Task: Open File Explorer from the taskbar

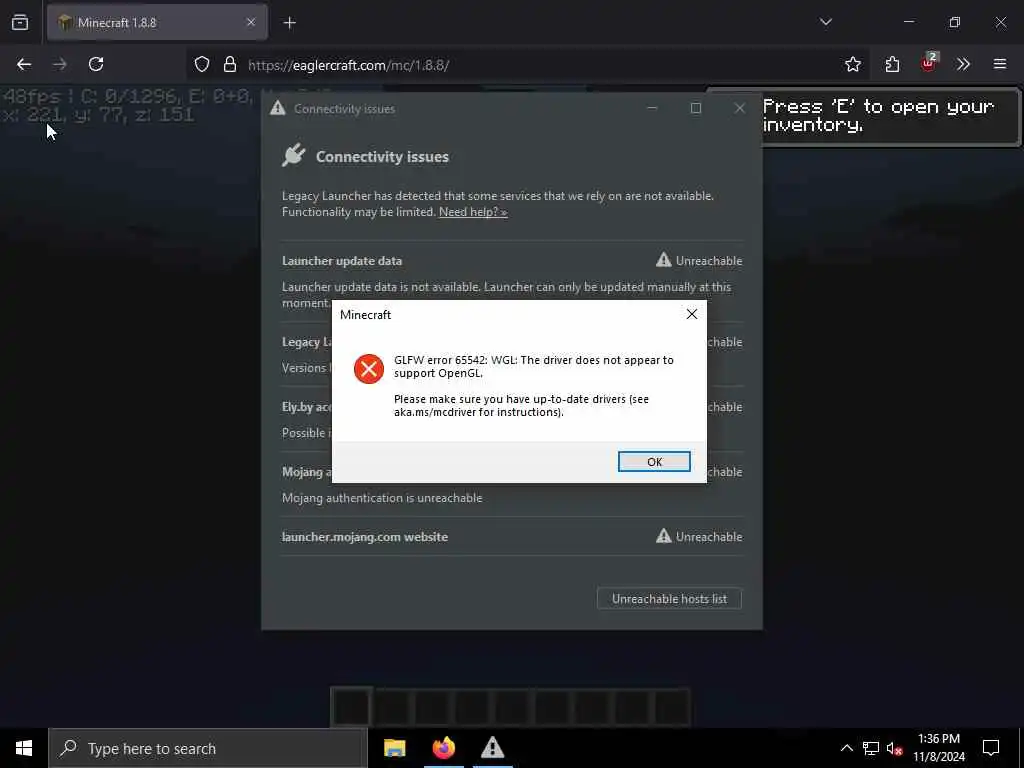Action: (394, 748)
